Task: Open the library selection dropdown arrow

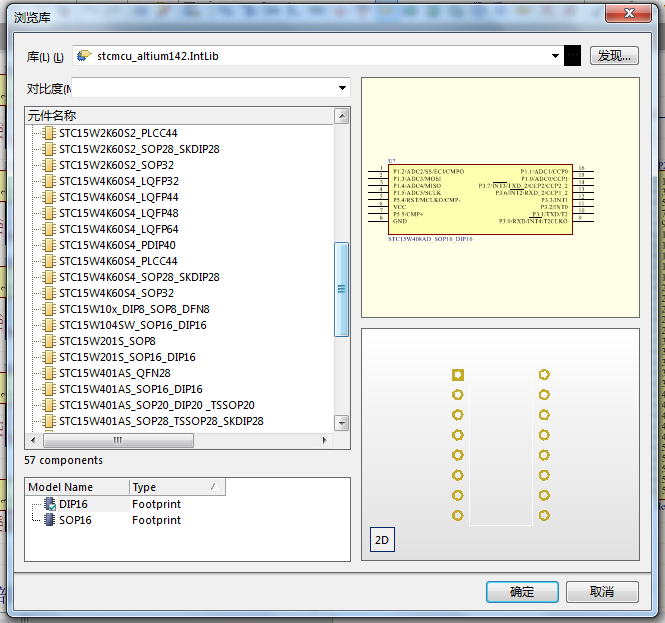Action: [555, 56]
